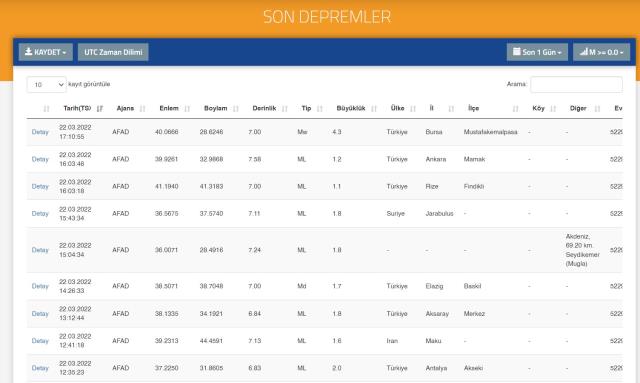Screen dimensions: 640x383
Task: Click the Mustafakemalpasa district cell
Action: (490, 132)
